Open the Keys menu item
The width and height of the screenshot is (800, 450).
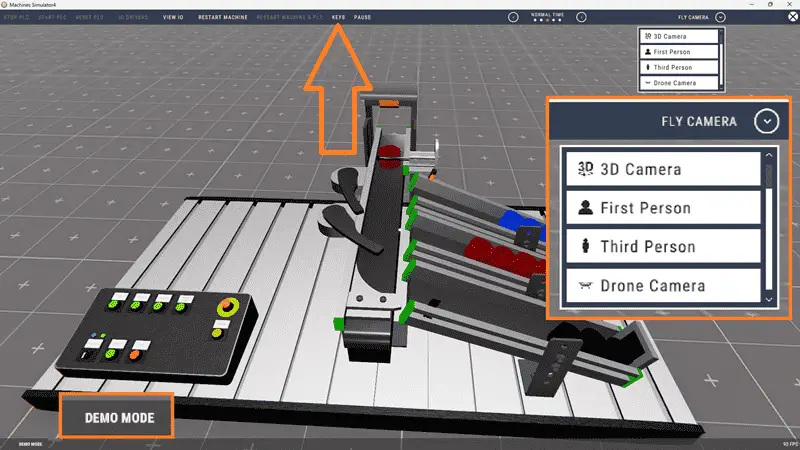point(338,17)
